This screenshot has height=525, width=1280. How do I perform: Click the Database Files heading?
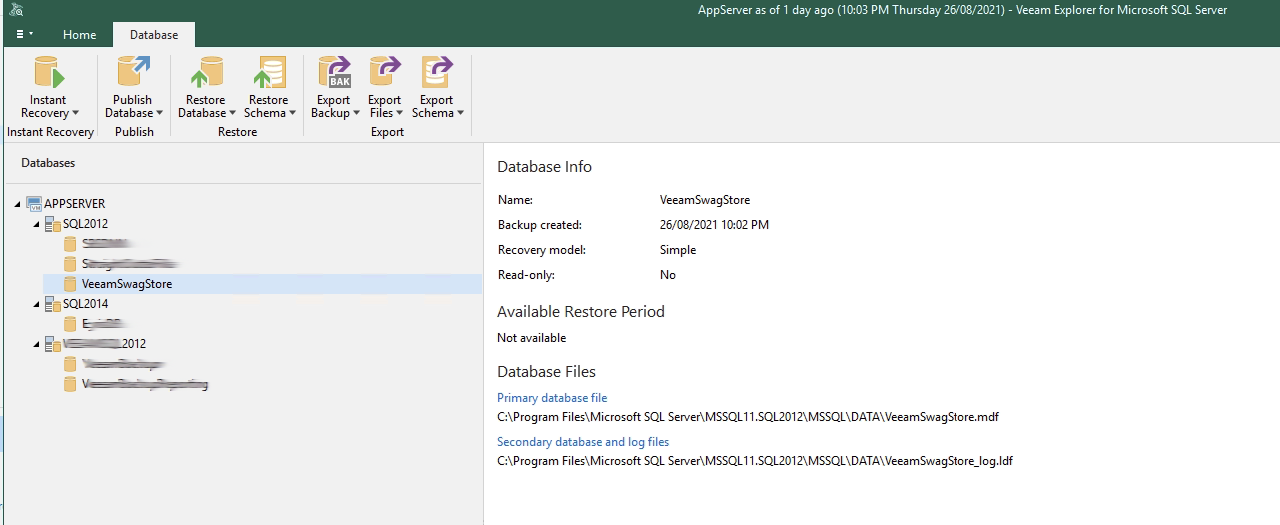coord(546,371)
